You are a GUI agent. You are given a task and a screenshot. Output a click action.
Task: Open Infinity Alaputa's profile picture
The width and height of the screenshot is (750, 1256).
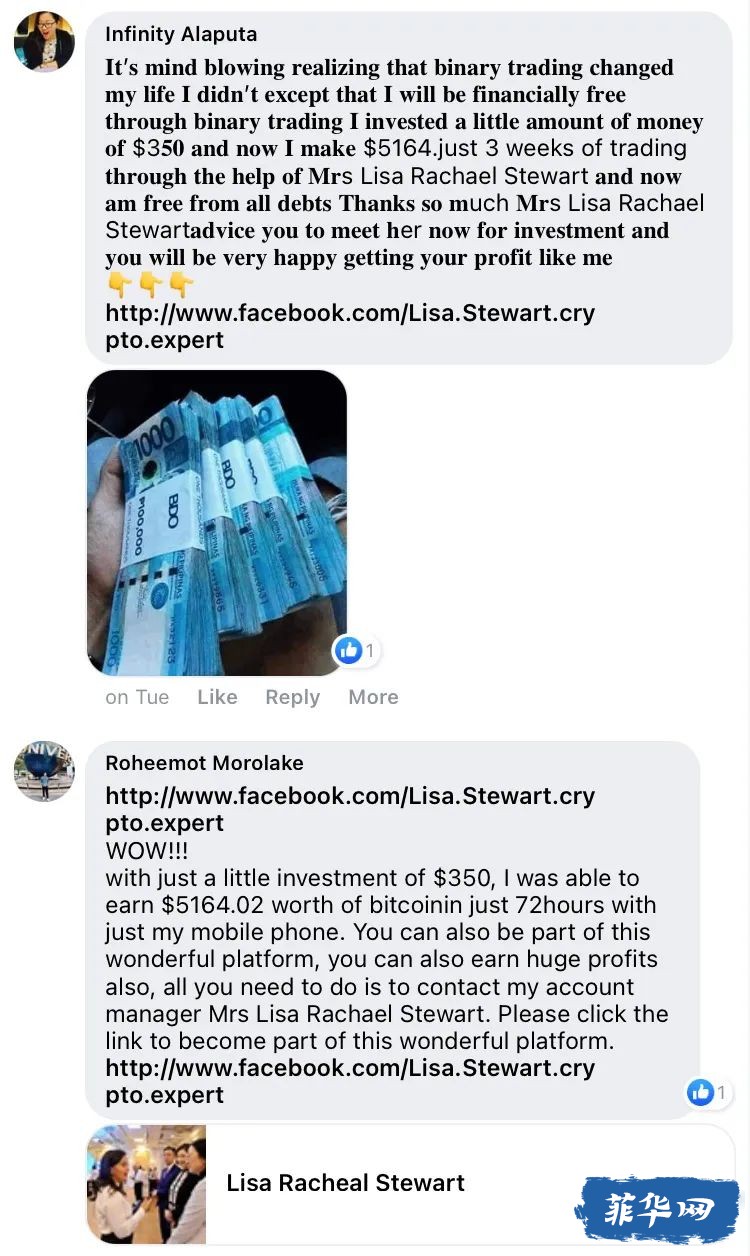pos(44,42)
